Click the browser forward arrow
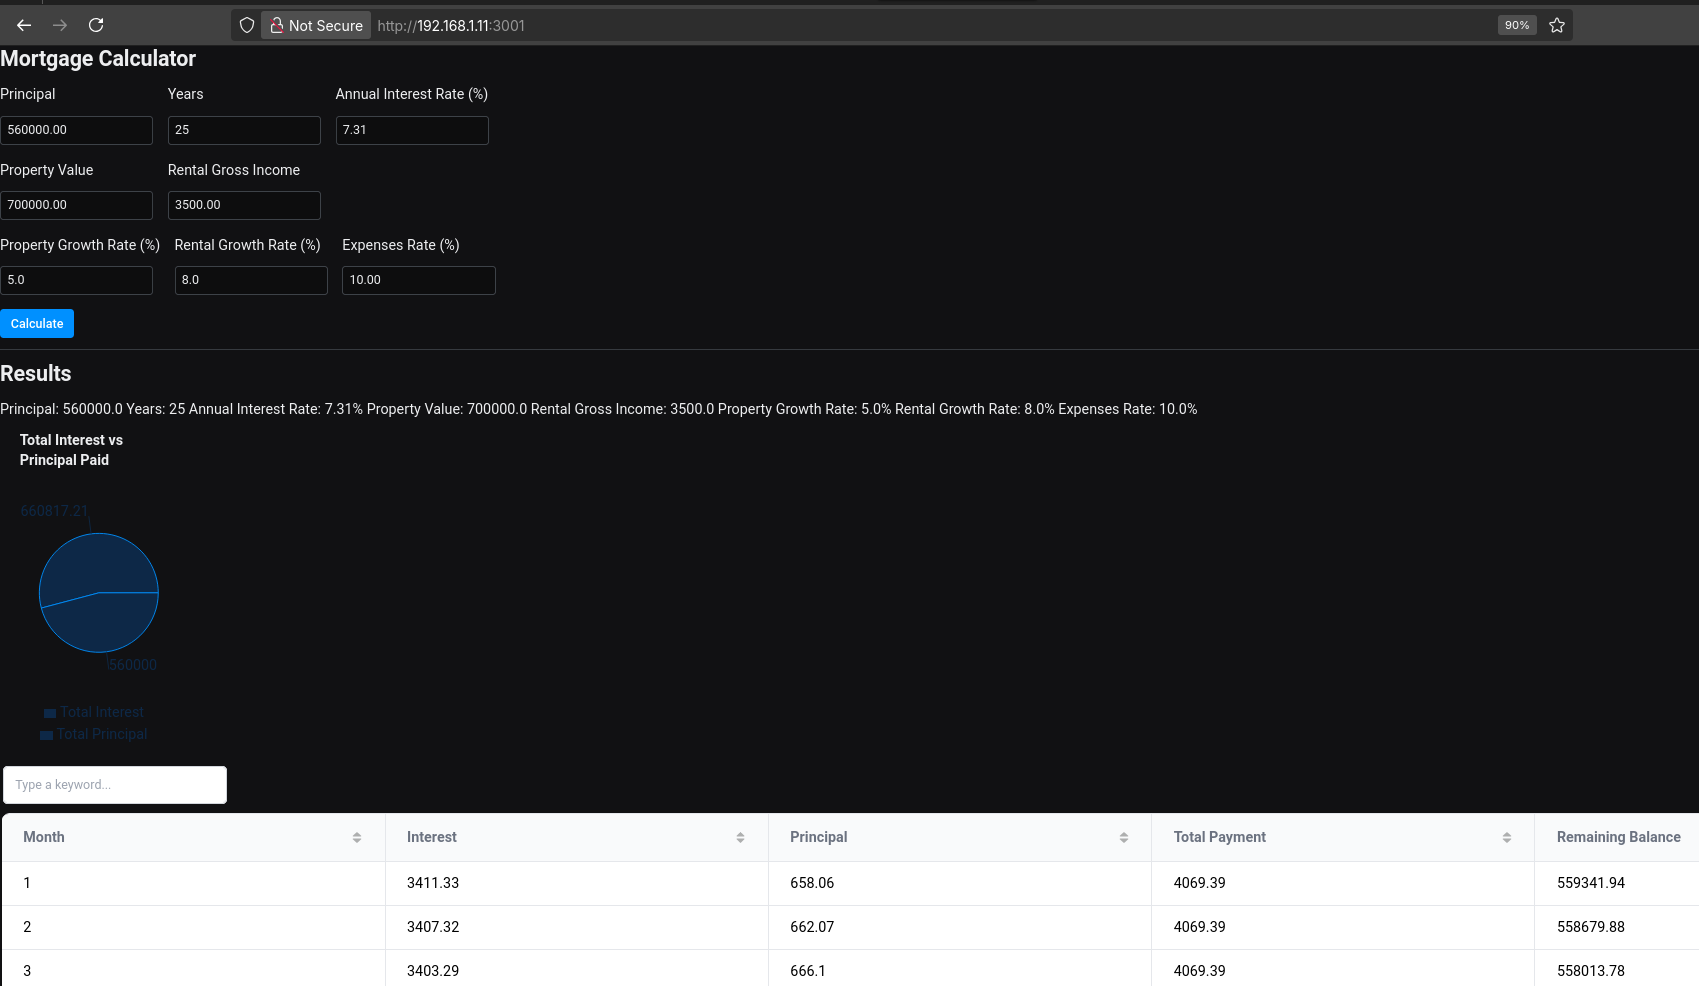Screen dimensions: 1699x986 coord(60,25)
